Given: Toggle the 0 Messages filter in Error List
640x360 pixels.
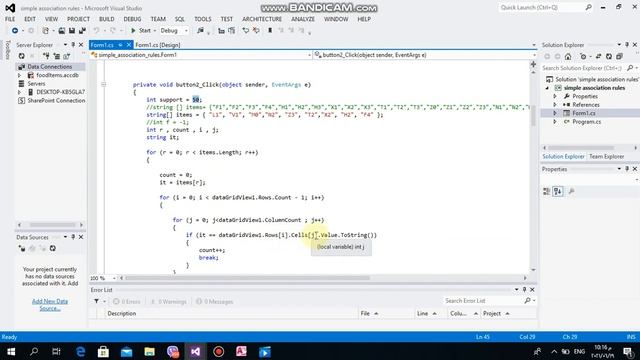Looking at the screenshot, I should point(214,302).
